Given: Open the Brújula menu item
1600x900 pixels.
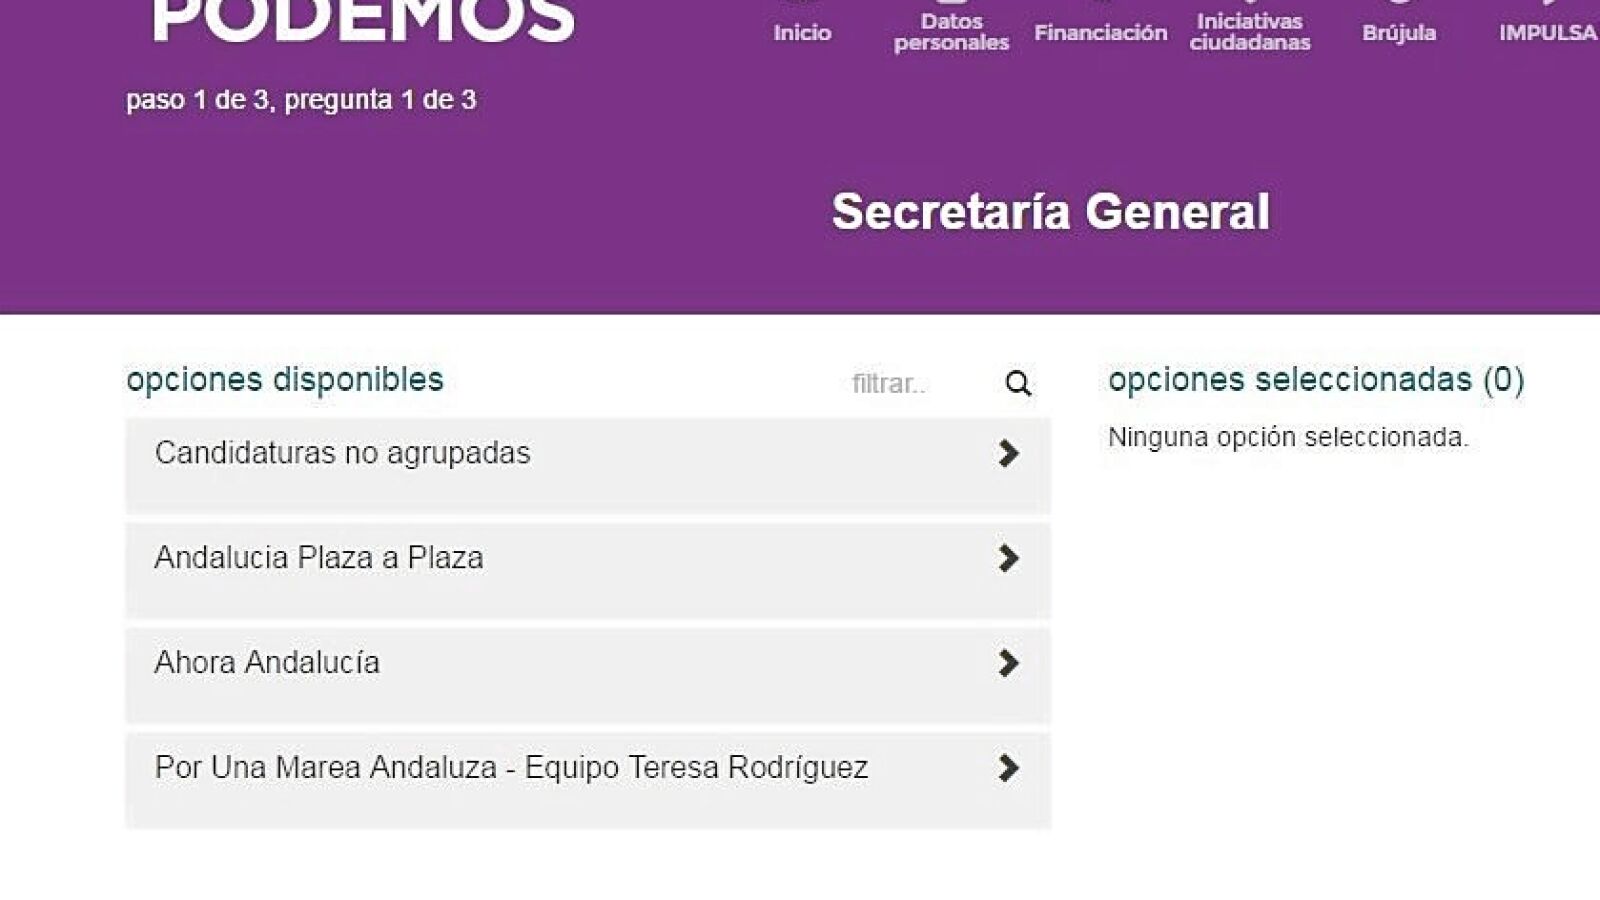Looking at the screenshot, I should pos(1399,32).
